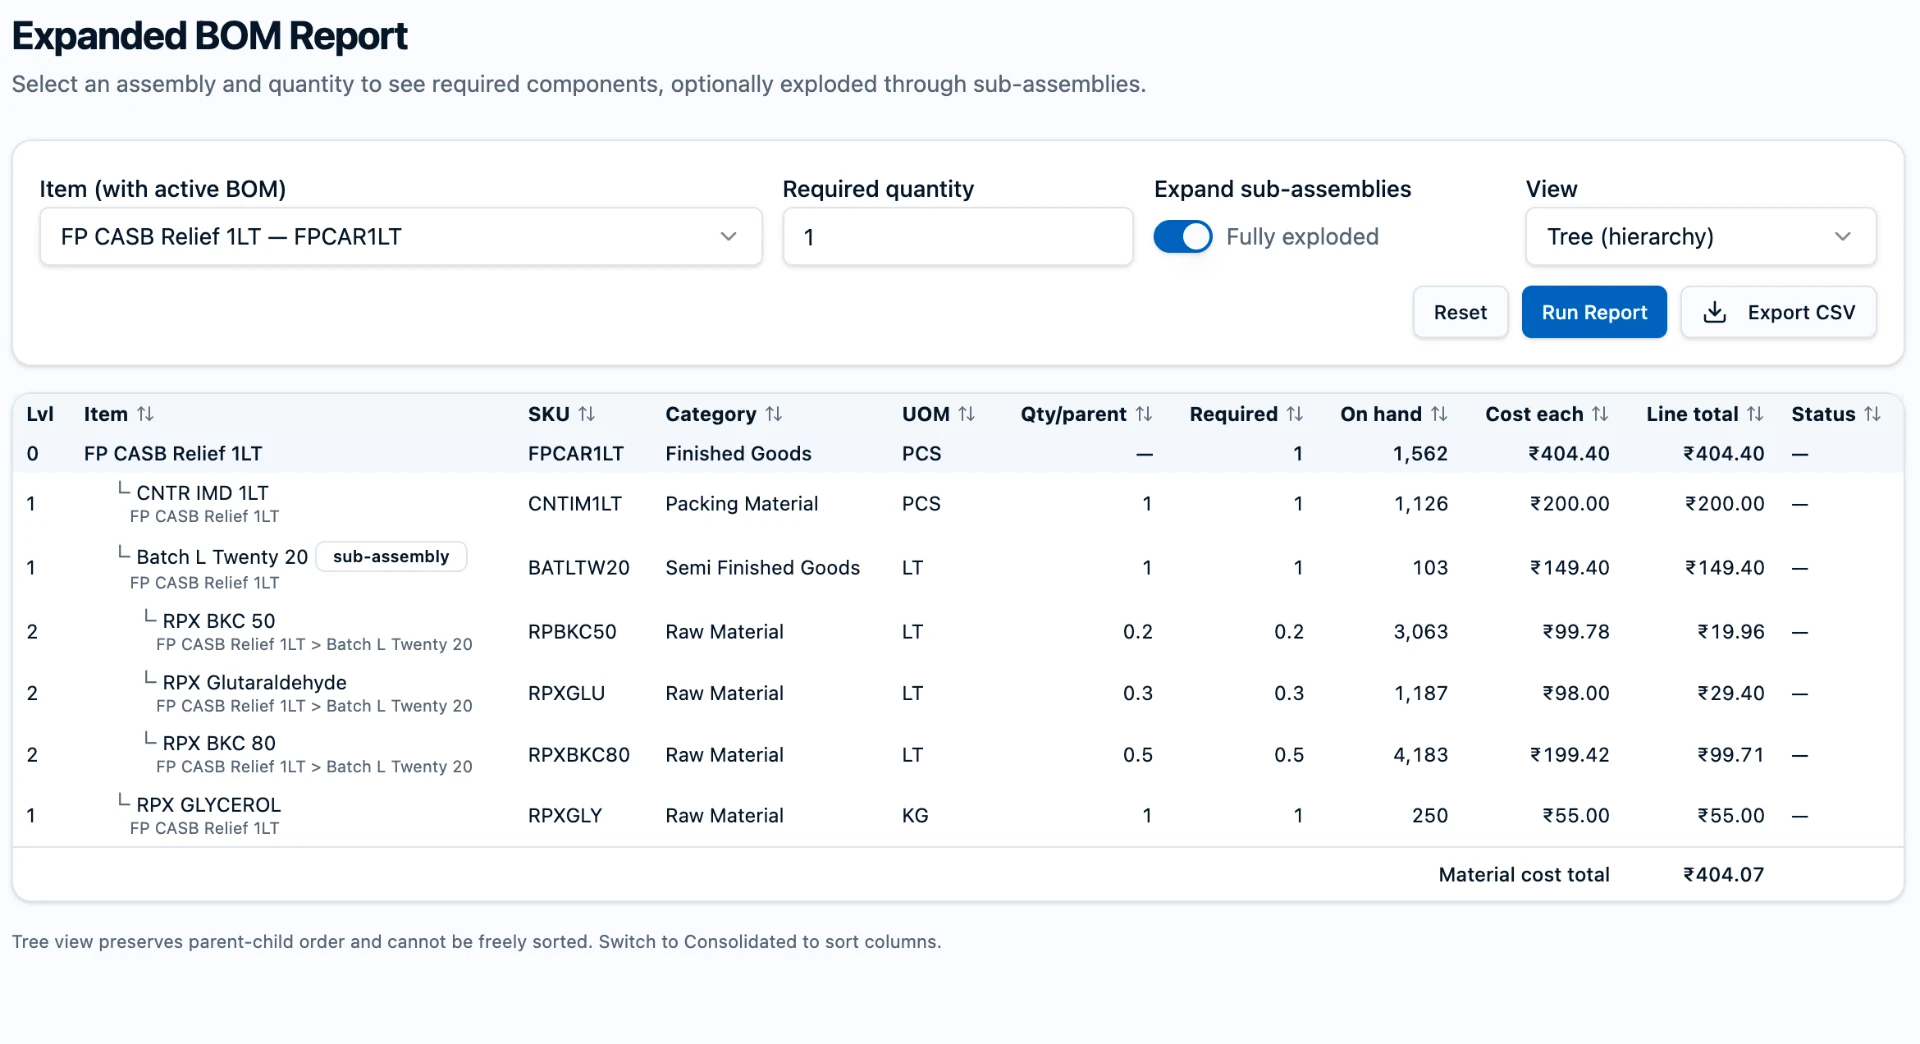The image size is (1920, 1044).
Task: Click Packing Material category cell
Action: click(742, 504)
